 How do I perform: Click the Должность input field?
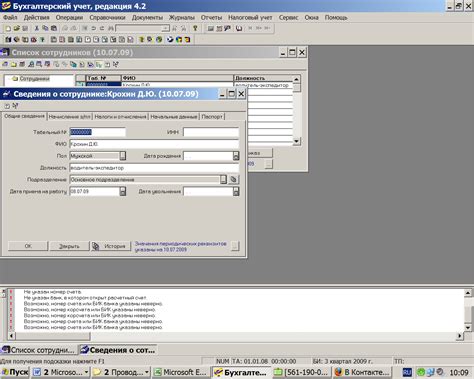[x=154, y=168]
